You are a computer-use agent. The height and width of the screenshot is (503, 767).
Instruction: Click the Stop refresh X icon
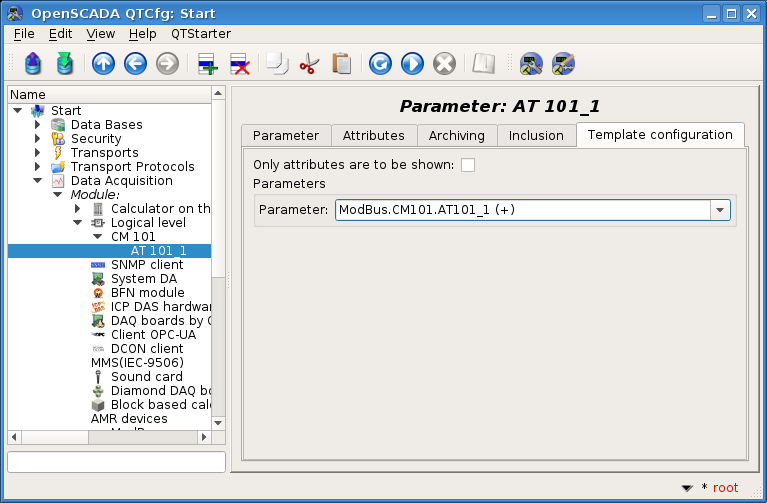click(445, 64)
